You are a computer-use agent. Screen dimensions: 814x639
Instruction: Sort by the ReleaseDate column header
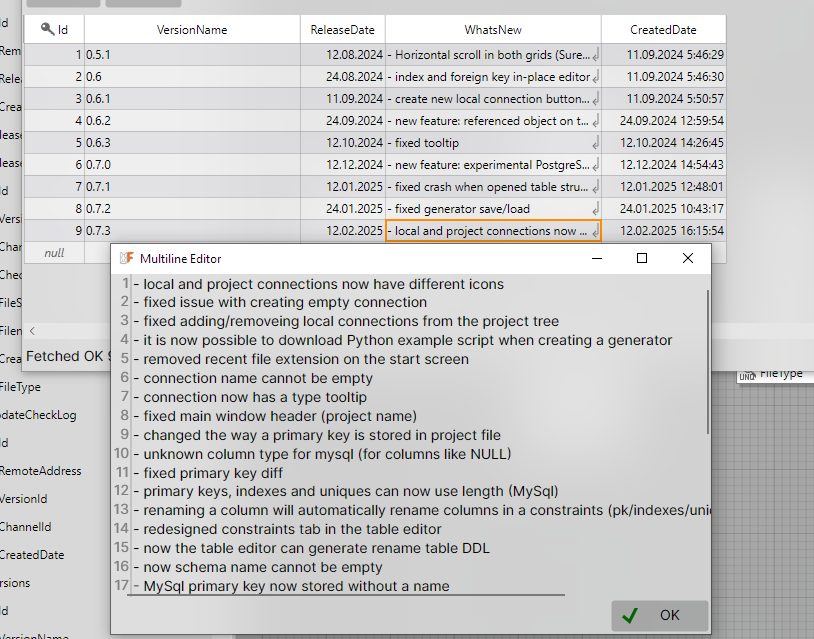coord(343,30)
